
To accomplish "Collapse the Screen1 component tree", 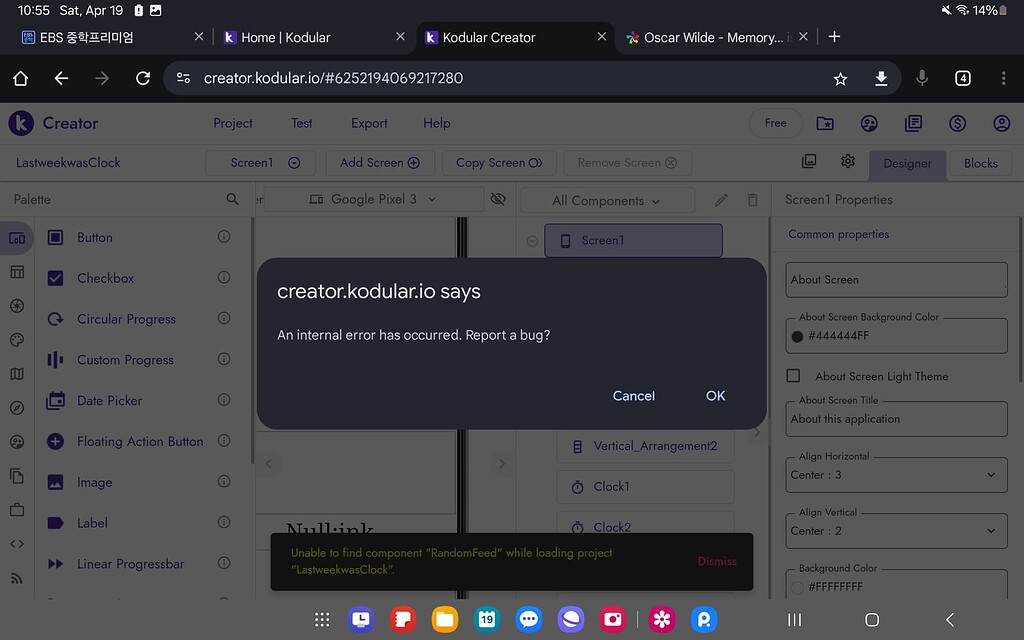I will point(530,240).
